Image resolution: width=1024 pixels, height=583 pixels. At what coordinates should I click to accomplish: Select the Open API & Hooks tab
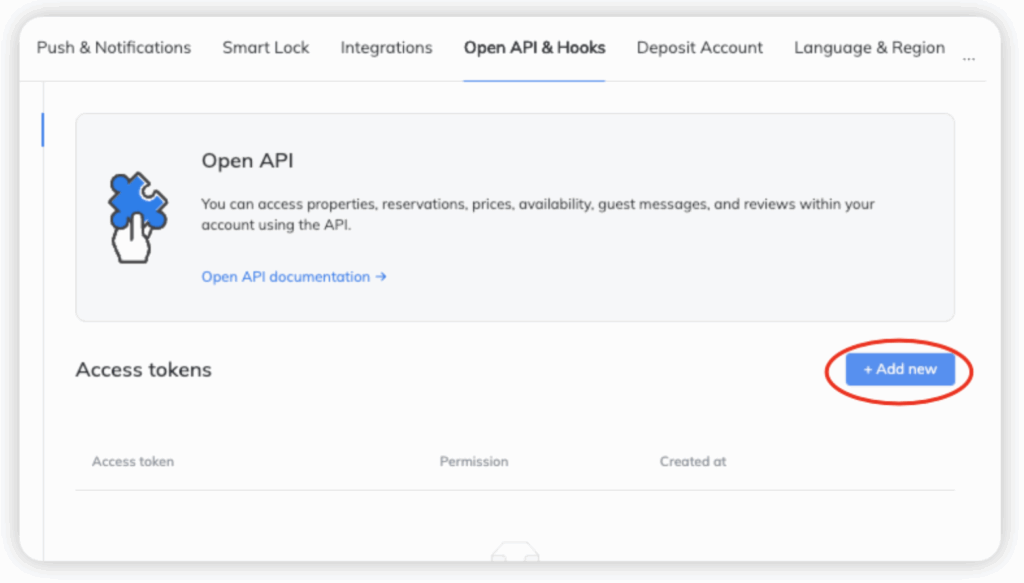(534, 48)
